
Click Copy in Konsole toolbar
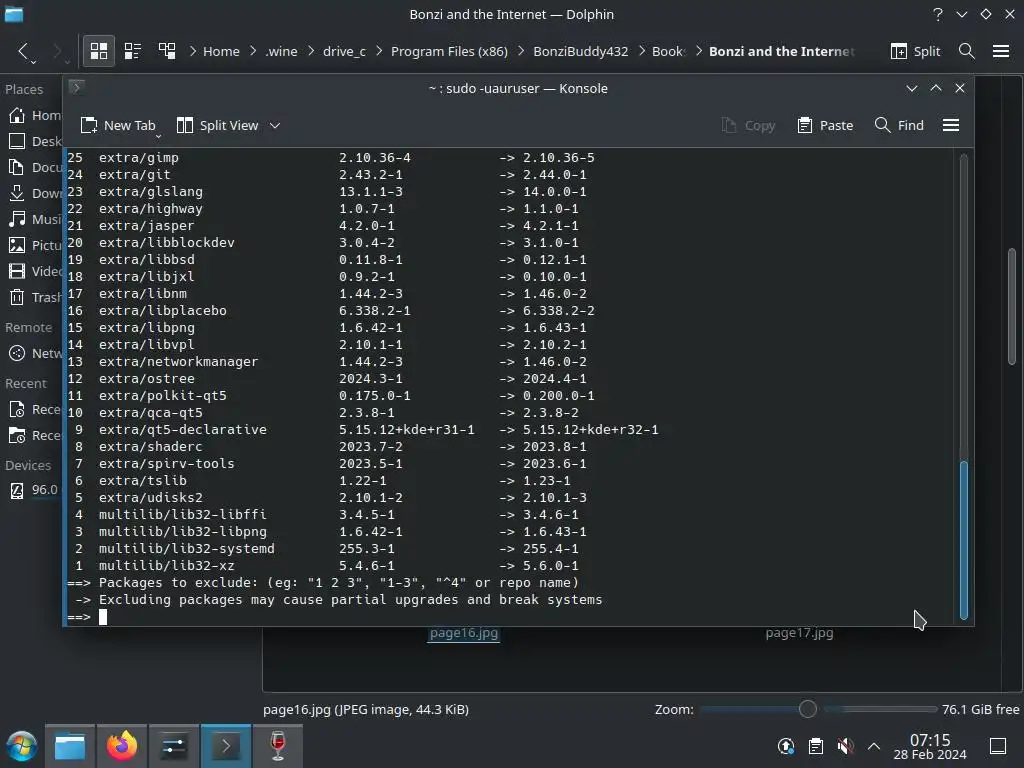[748, 125]
